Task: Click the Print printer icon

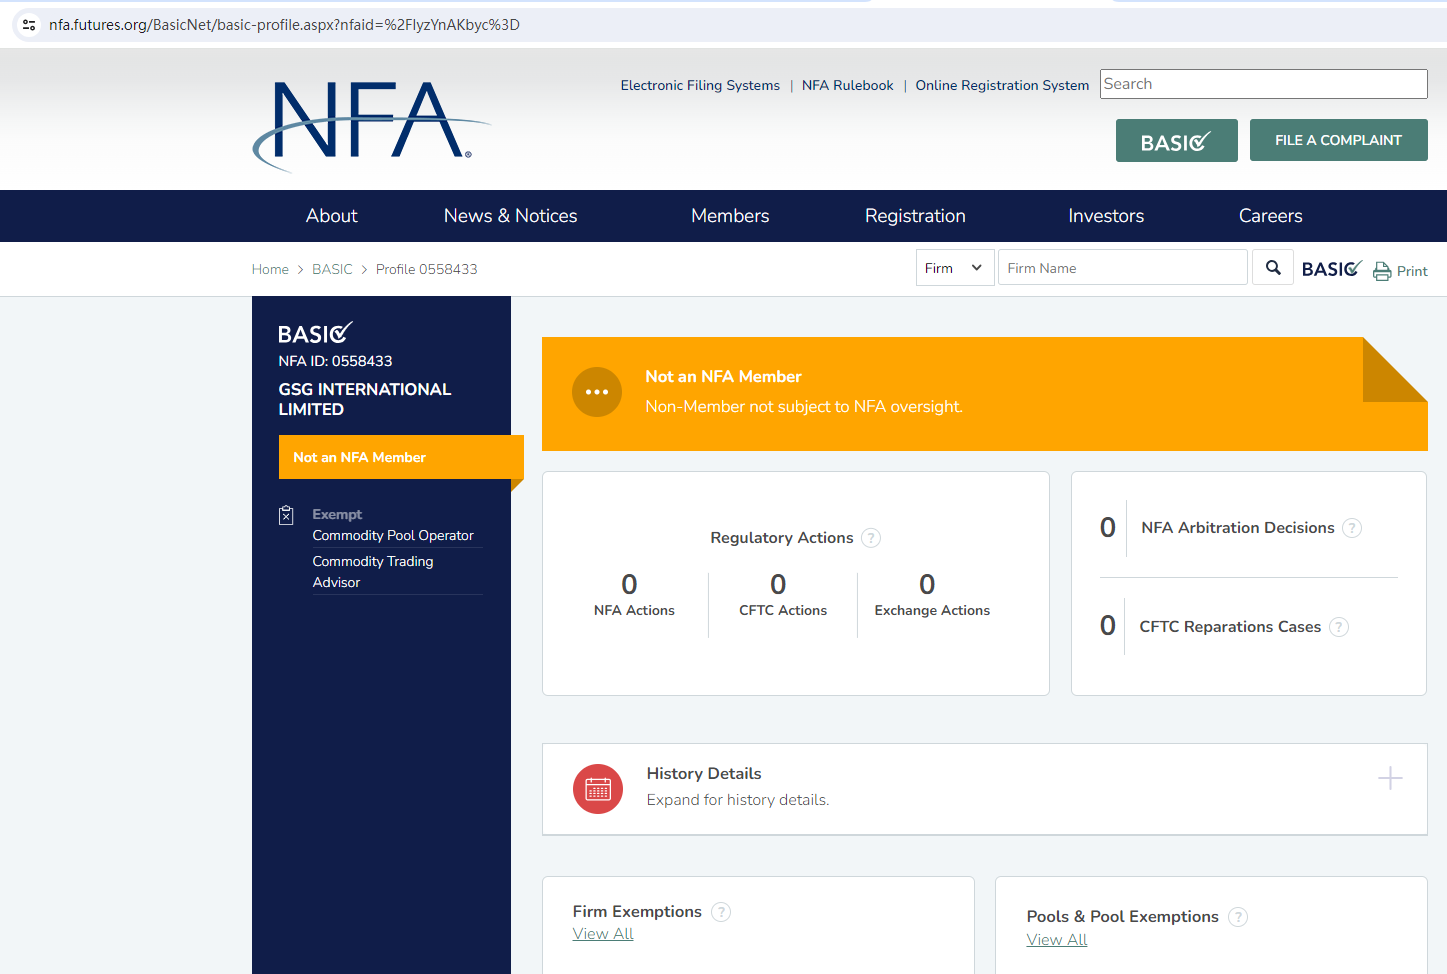Action: 1382,271
